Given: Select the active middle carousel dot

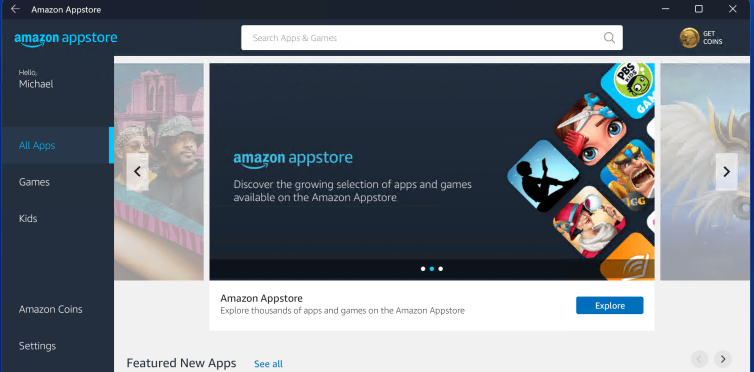Looking at the screenshot, I should 432,269.
